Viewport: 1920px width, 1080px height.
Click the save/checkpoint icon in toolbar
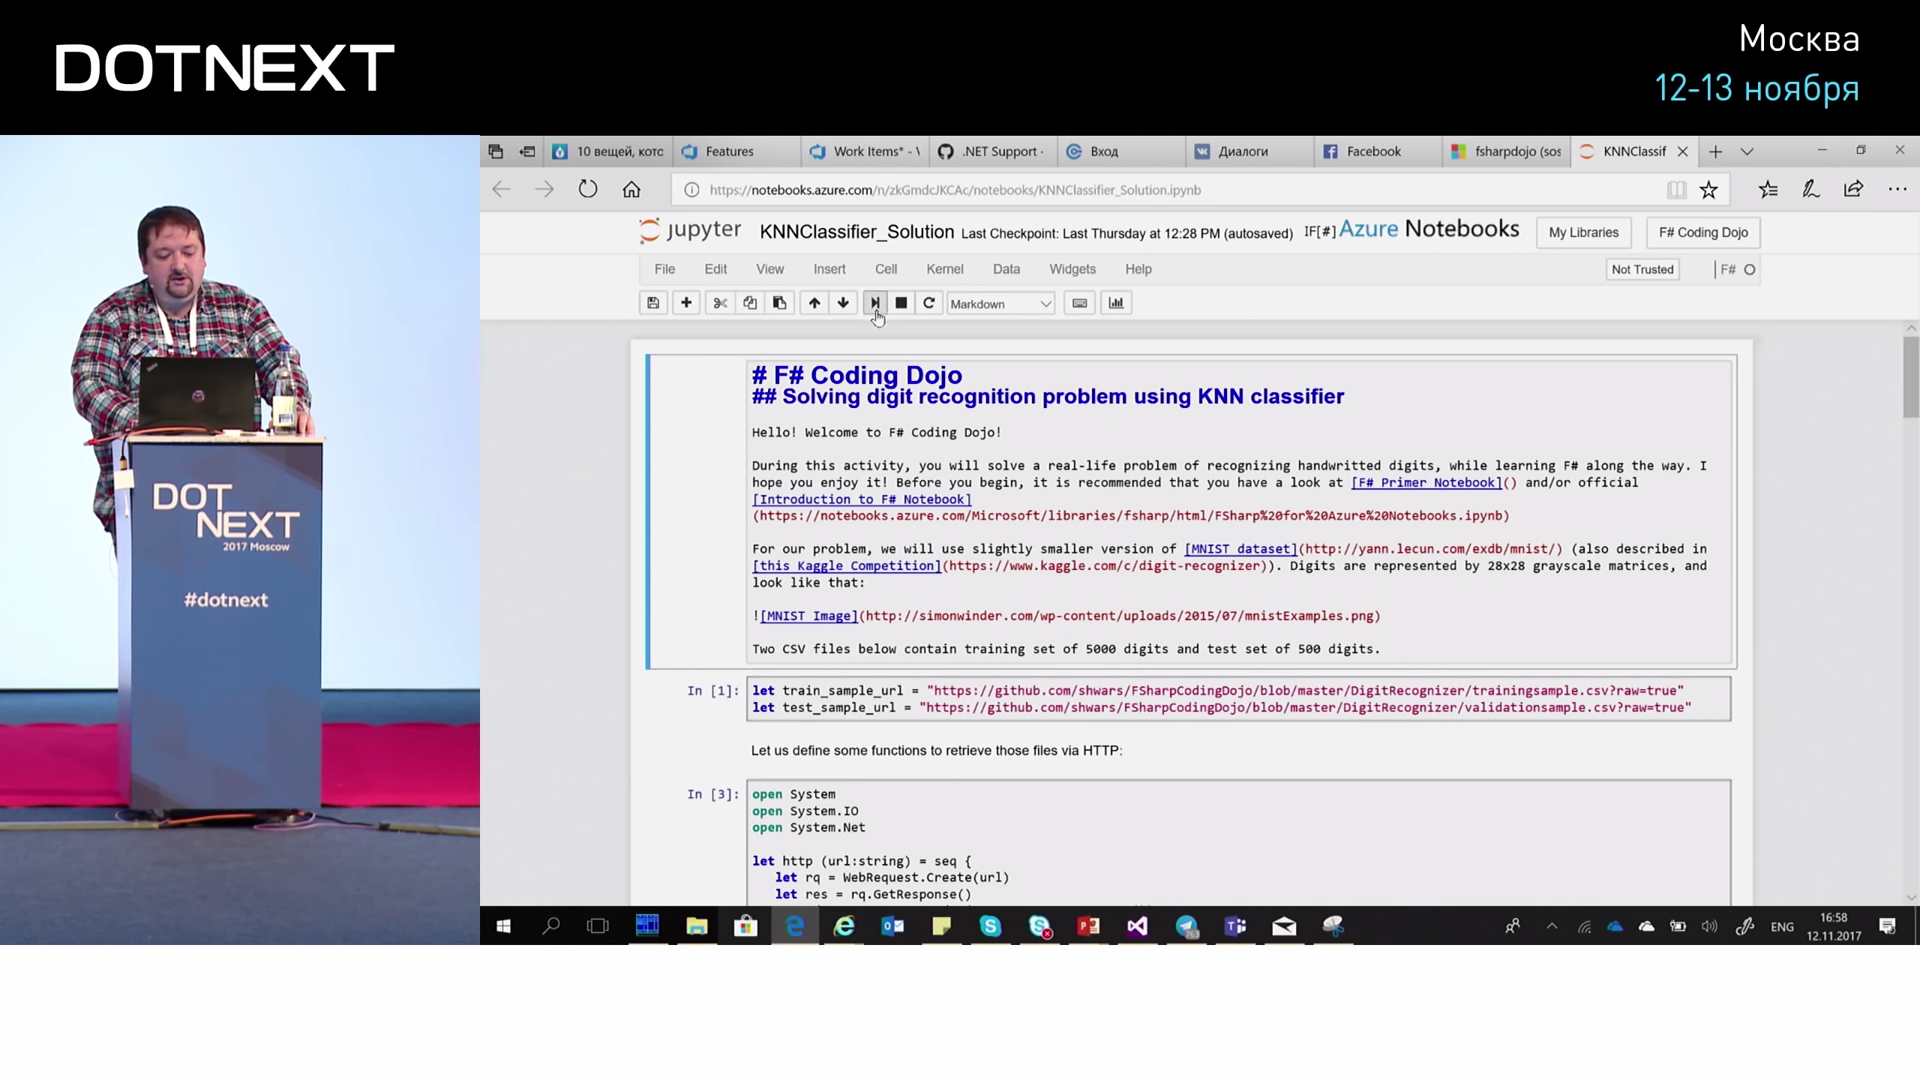[653, 302]
